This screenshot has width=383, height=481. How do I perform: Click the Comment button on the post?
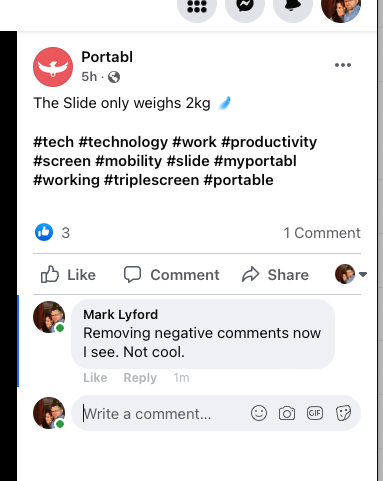[x=172, y=275]
